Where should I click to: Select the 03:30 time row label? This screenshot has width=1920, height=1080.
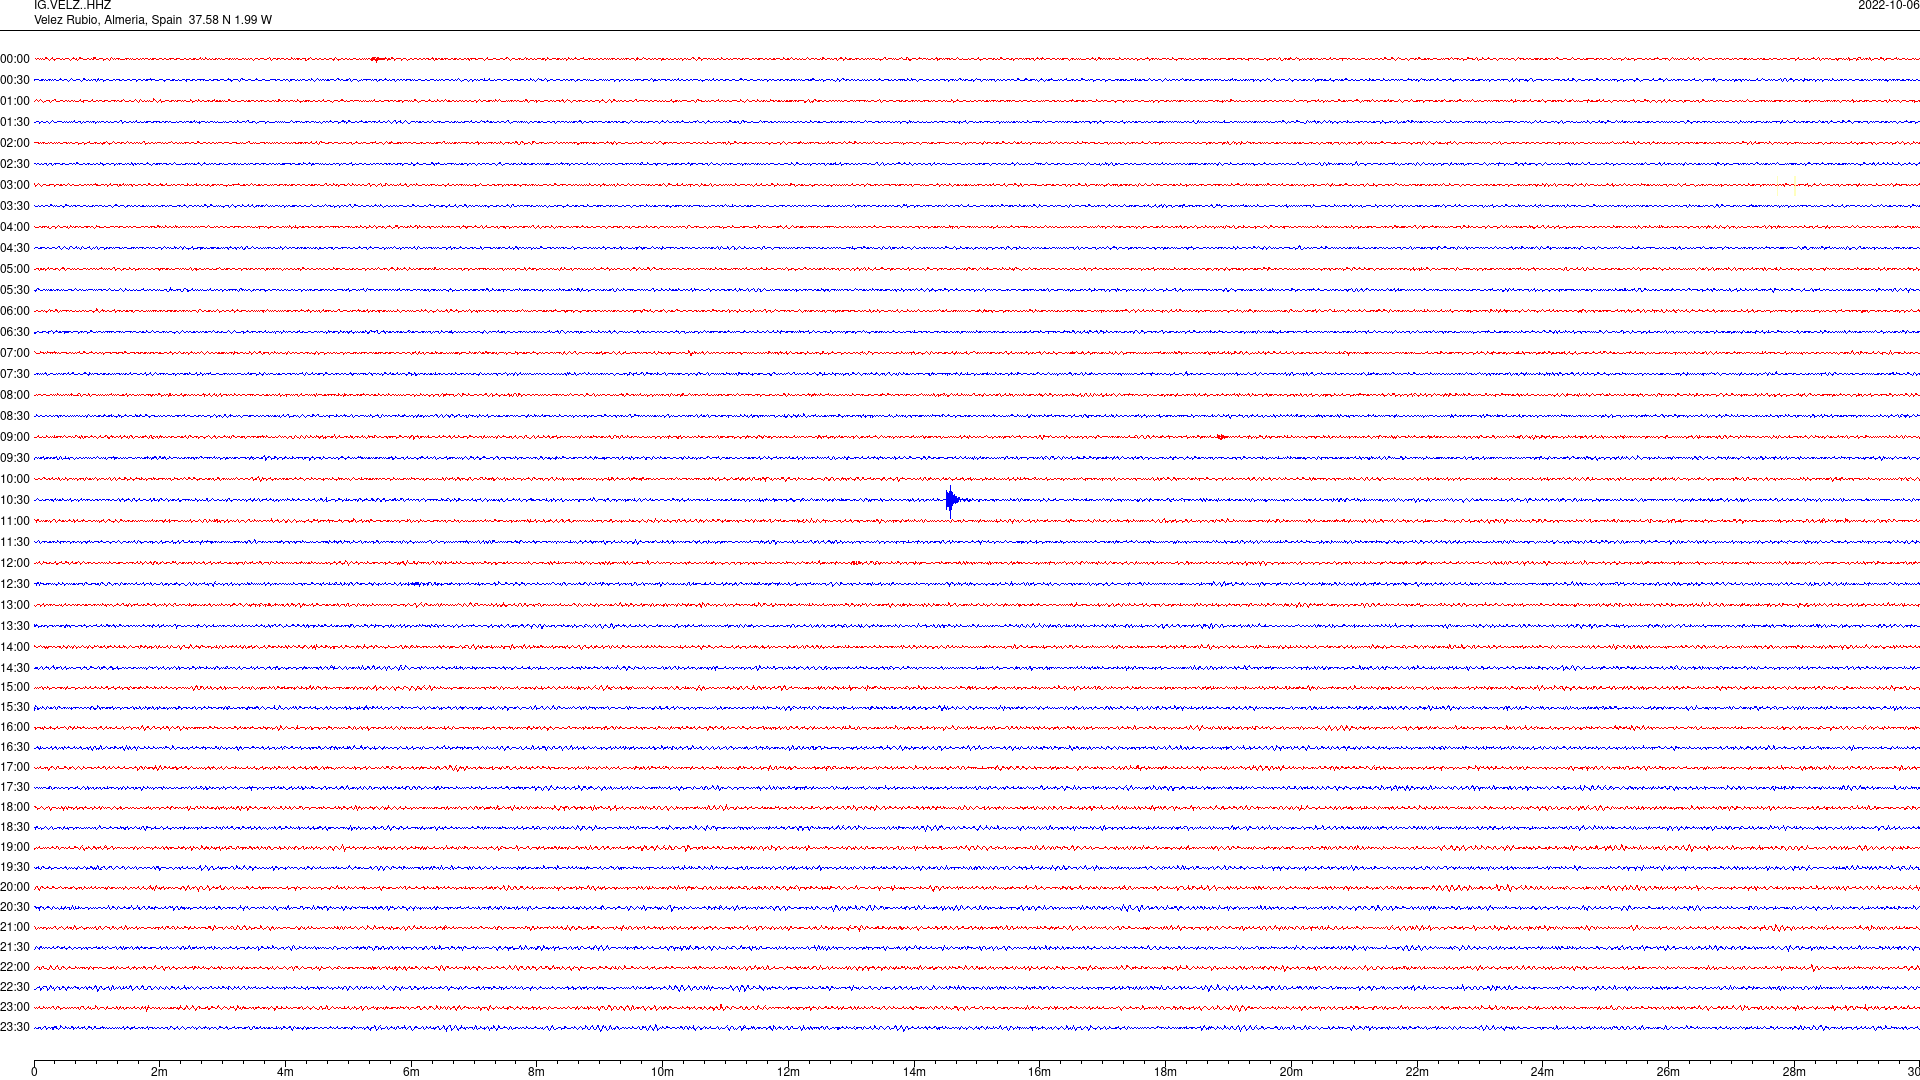15,206
